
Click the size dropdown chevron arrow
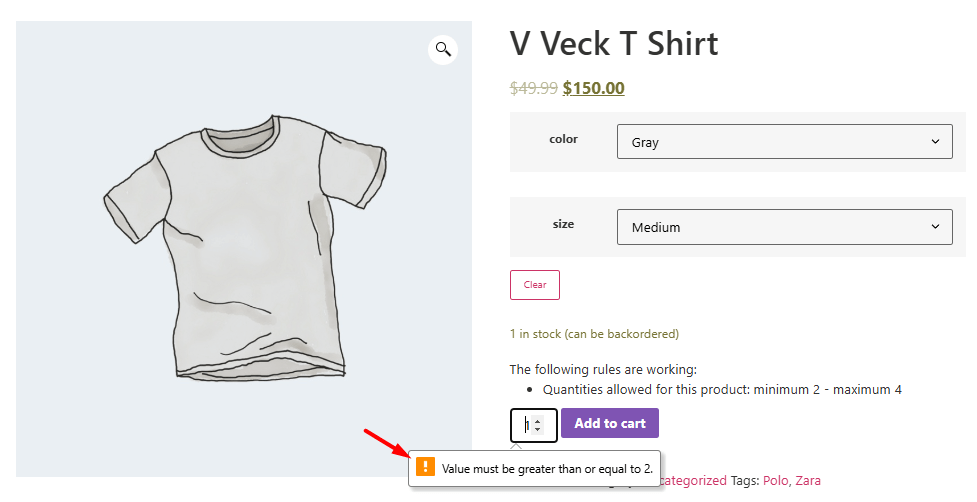[935, 227]
